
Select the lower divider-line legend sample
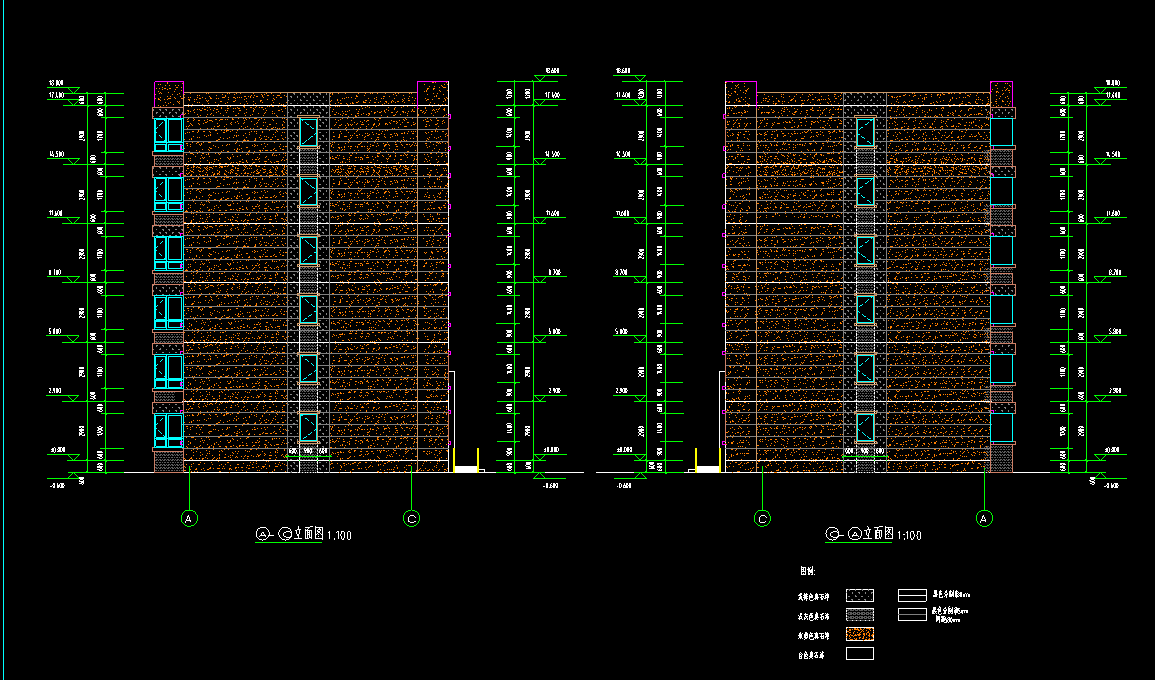click(912, 614)
